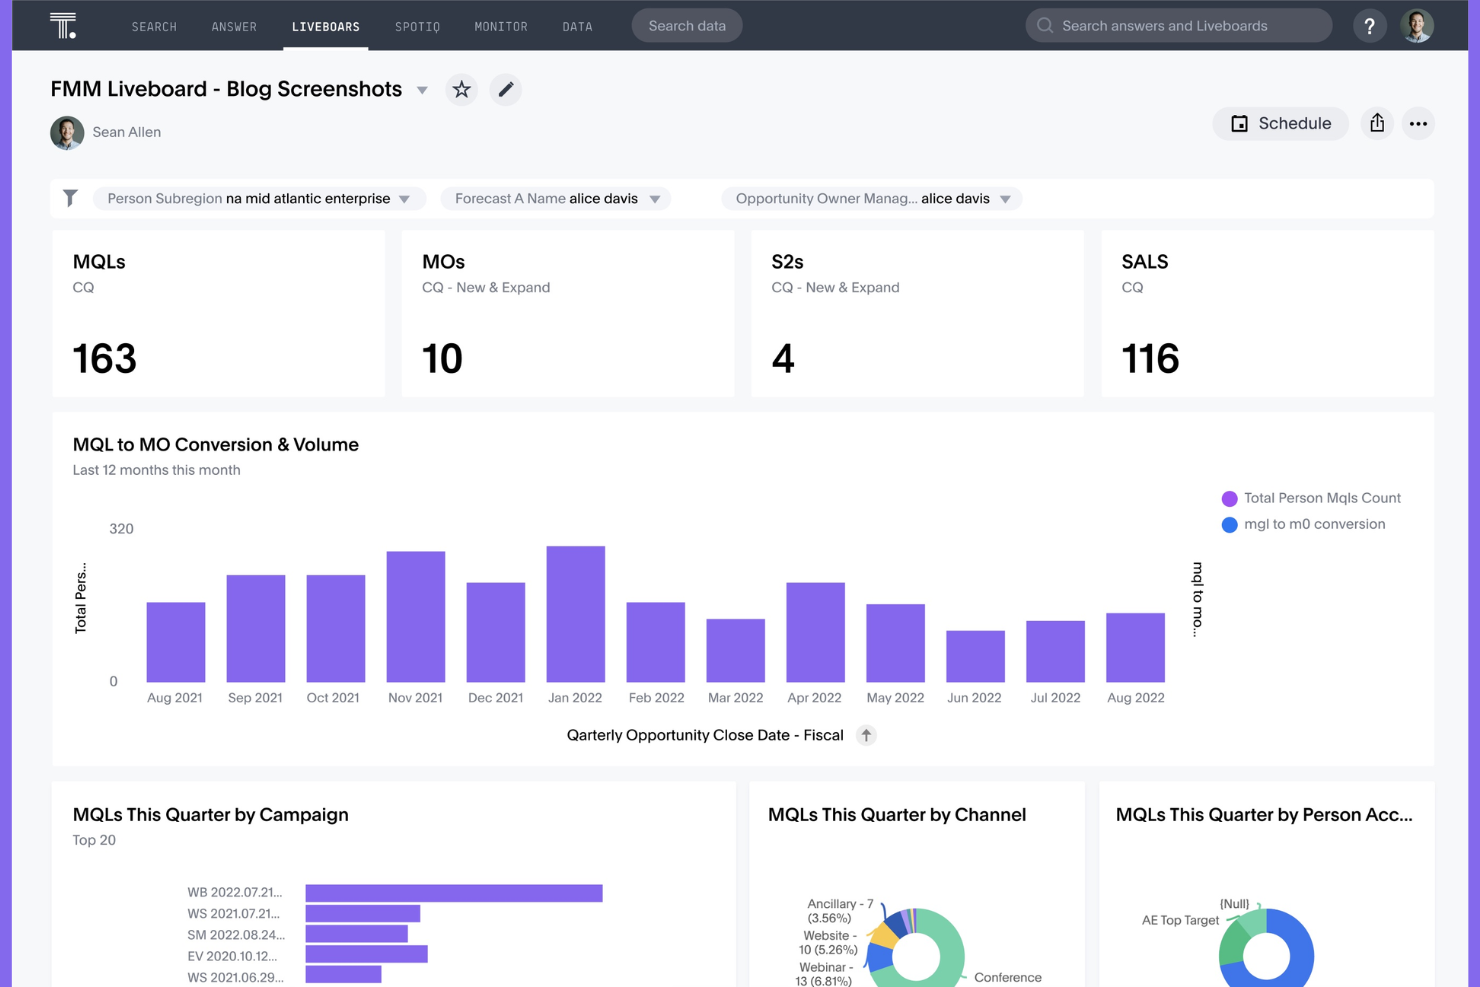Click the sort arrow next to Close Date axis
Image resolution: width=1480 pixels, height=987 pixels.
click(x=866, y=735)
